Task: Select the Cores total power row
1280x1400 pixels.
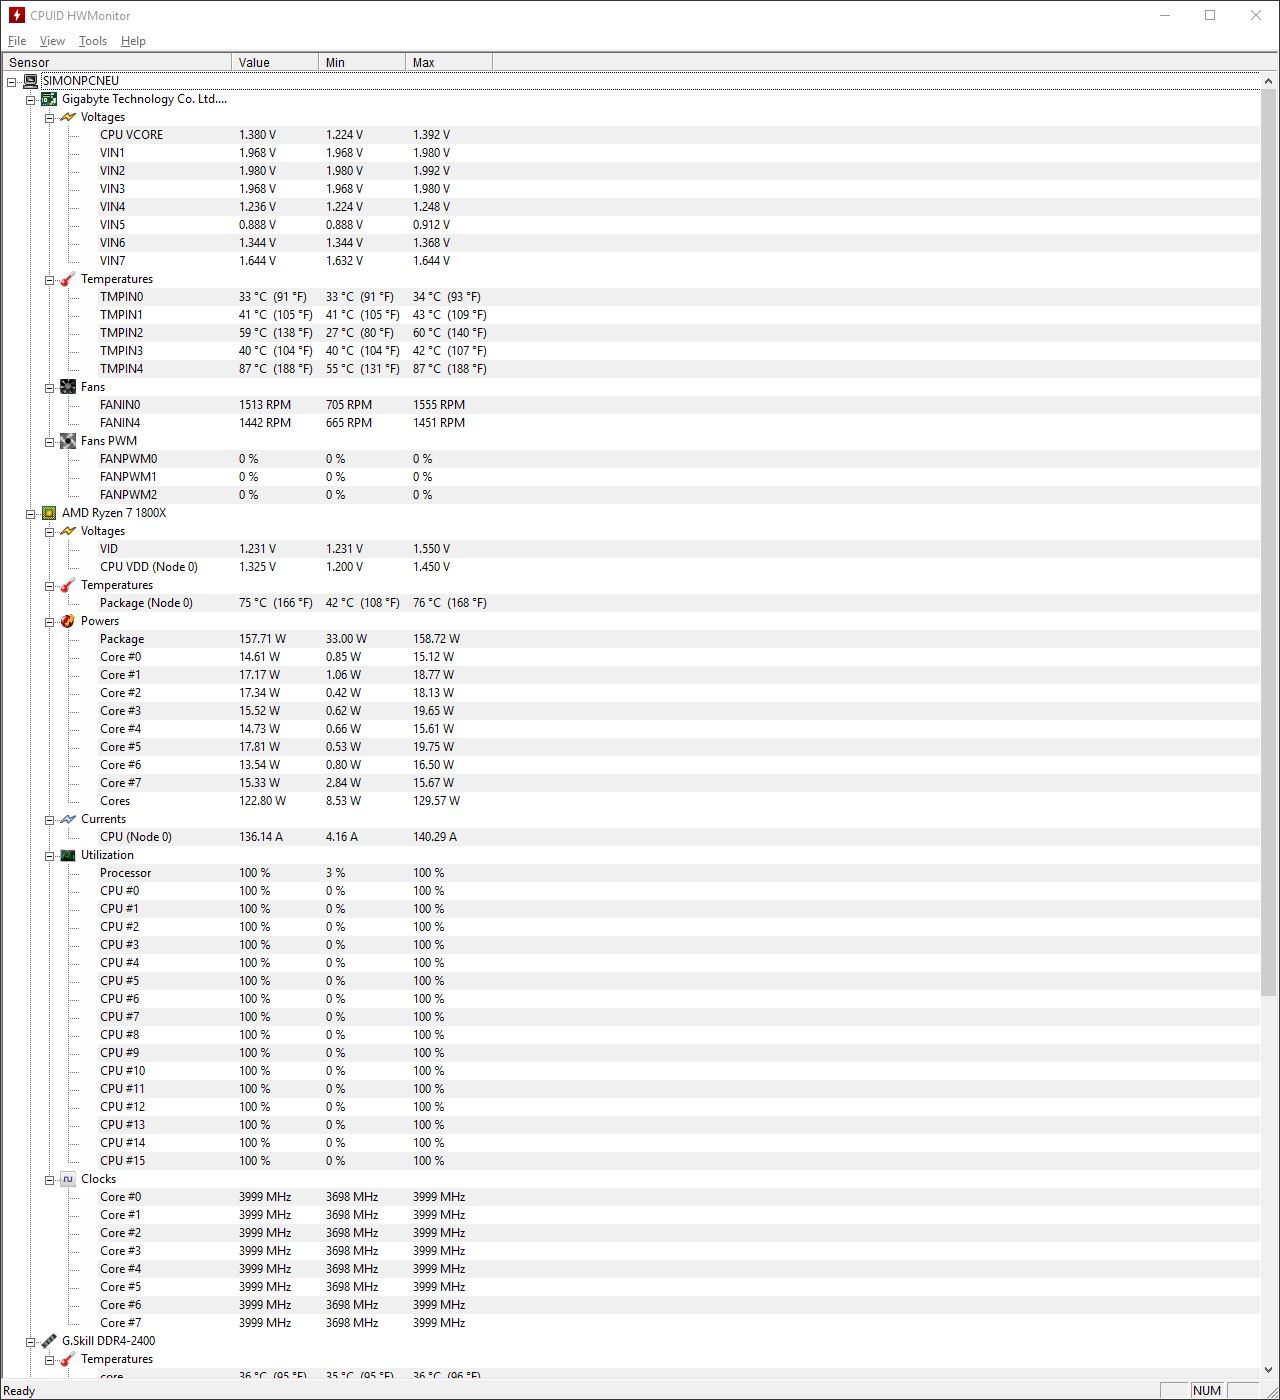Action: point(631,801)
